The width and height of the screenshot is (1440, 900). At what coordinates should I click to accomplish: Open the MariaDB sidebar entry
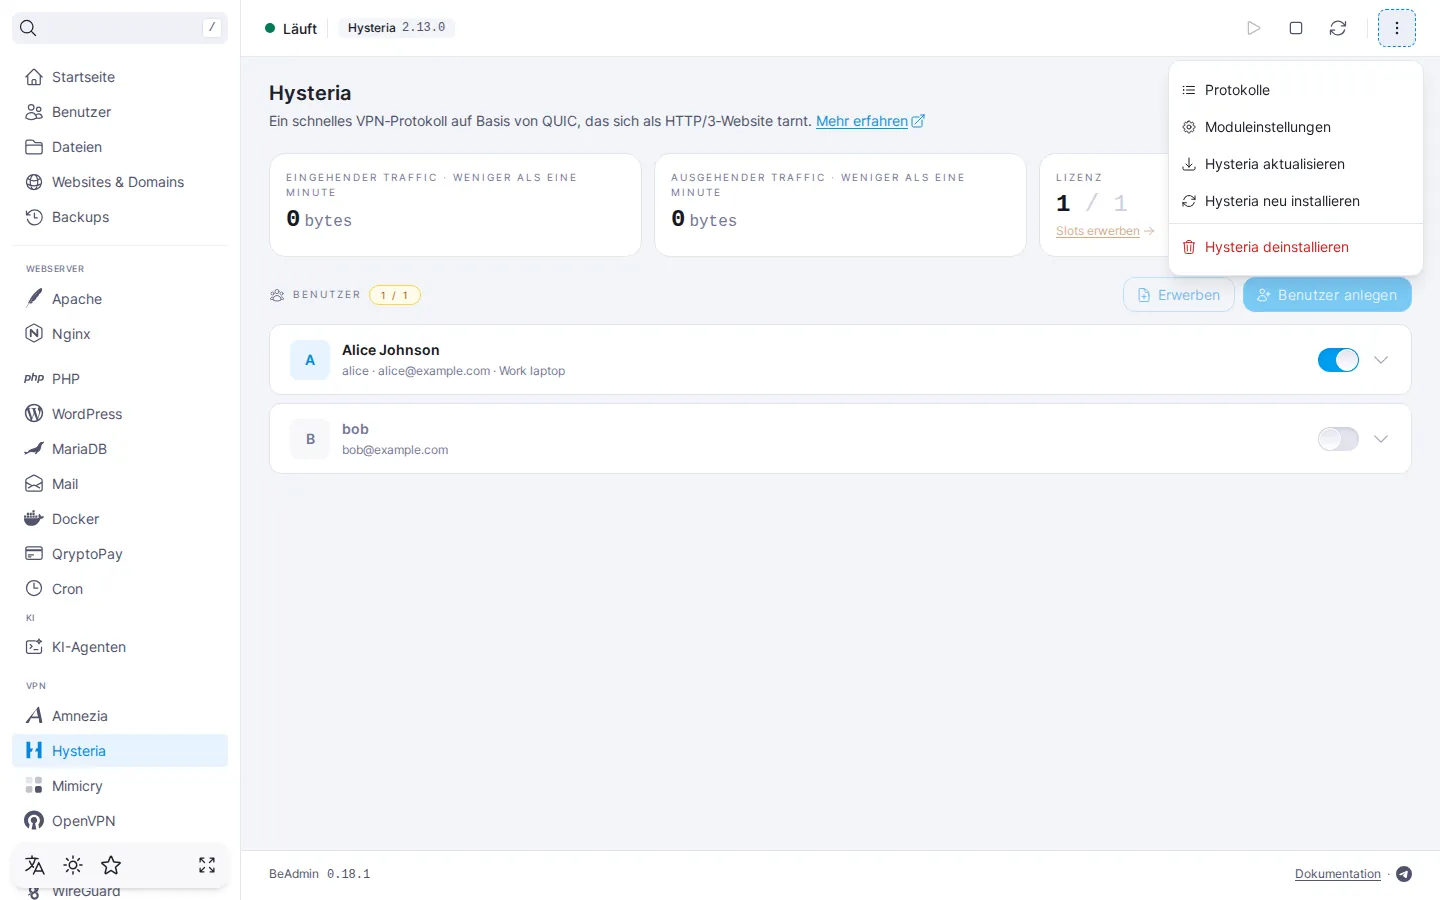pyautogui.click(x=120, y=449)
